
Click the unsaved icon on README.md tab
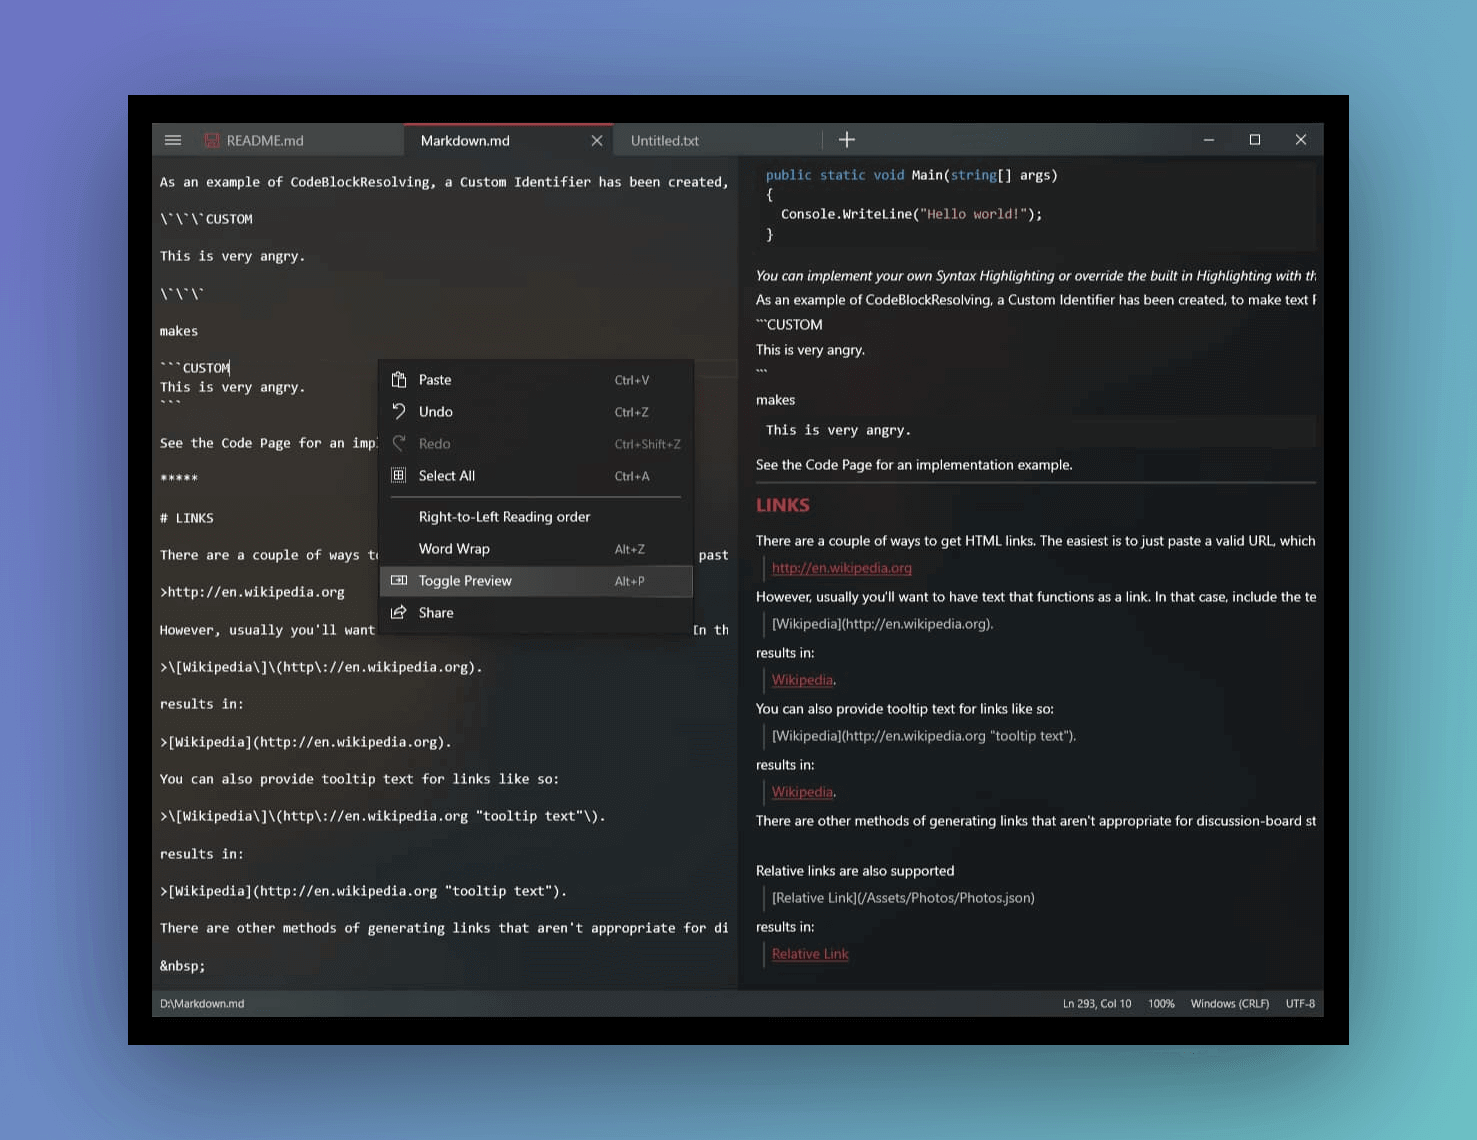point(212,141)
